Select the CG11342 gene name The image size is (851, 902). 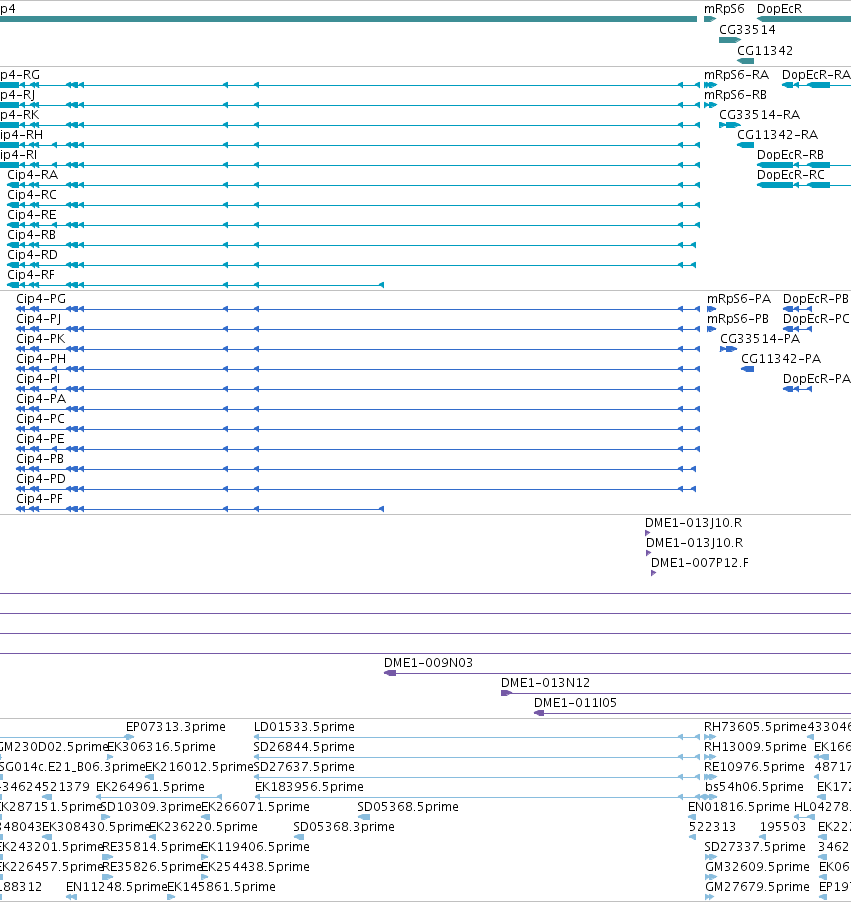(x=765, y=51)
